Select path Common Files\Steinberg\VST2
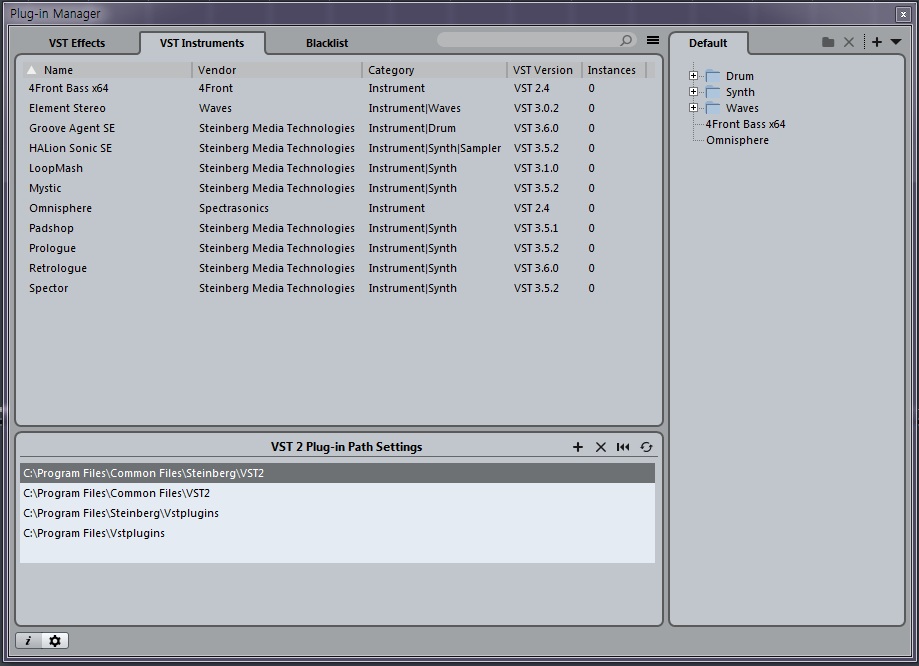 coord(338,473)
